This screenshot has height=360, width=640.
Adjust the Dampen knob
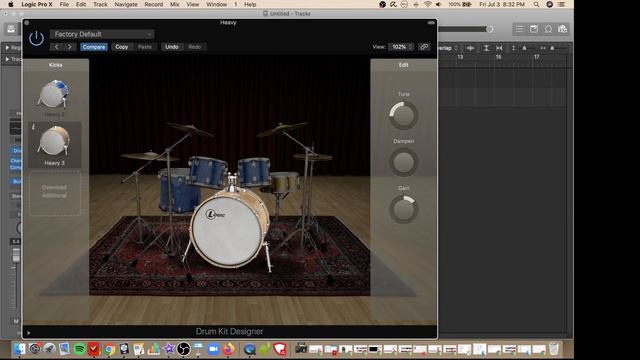(x=404, y=162)
